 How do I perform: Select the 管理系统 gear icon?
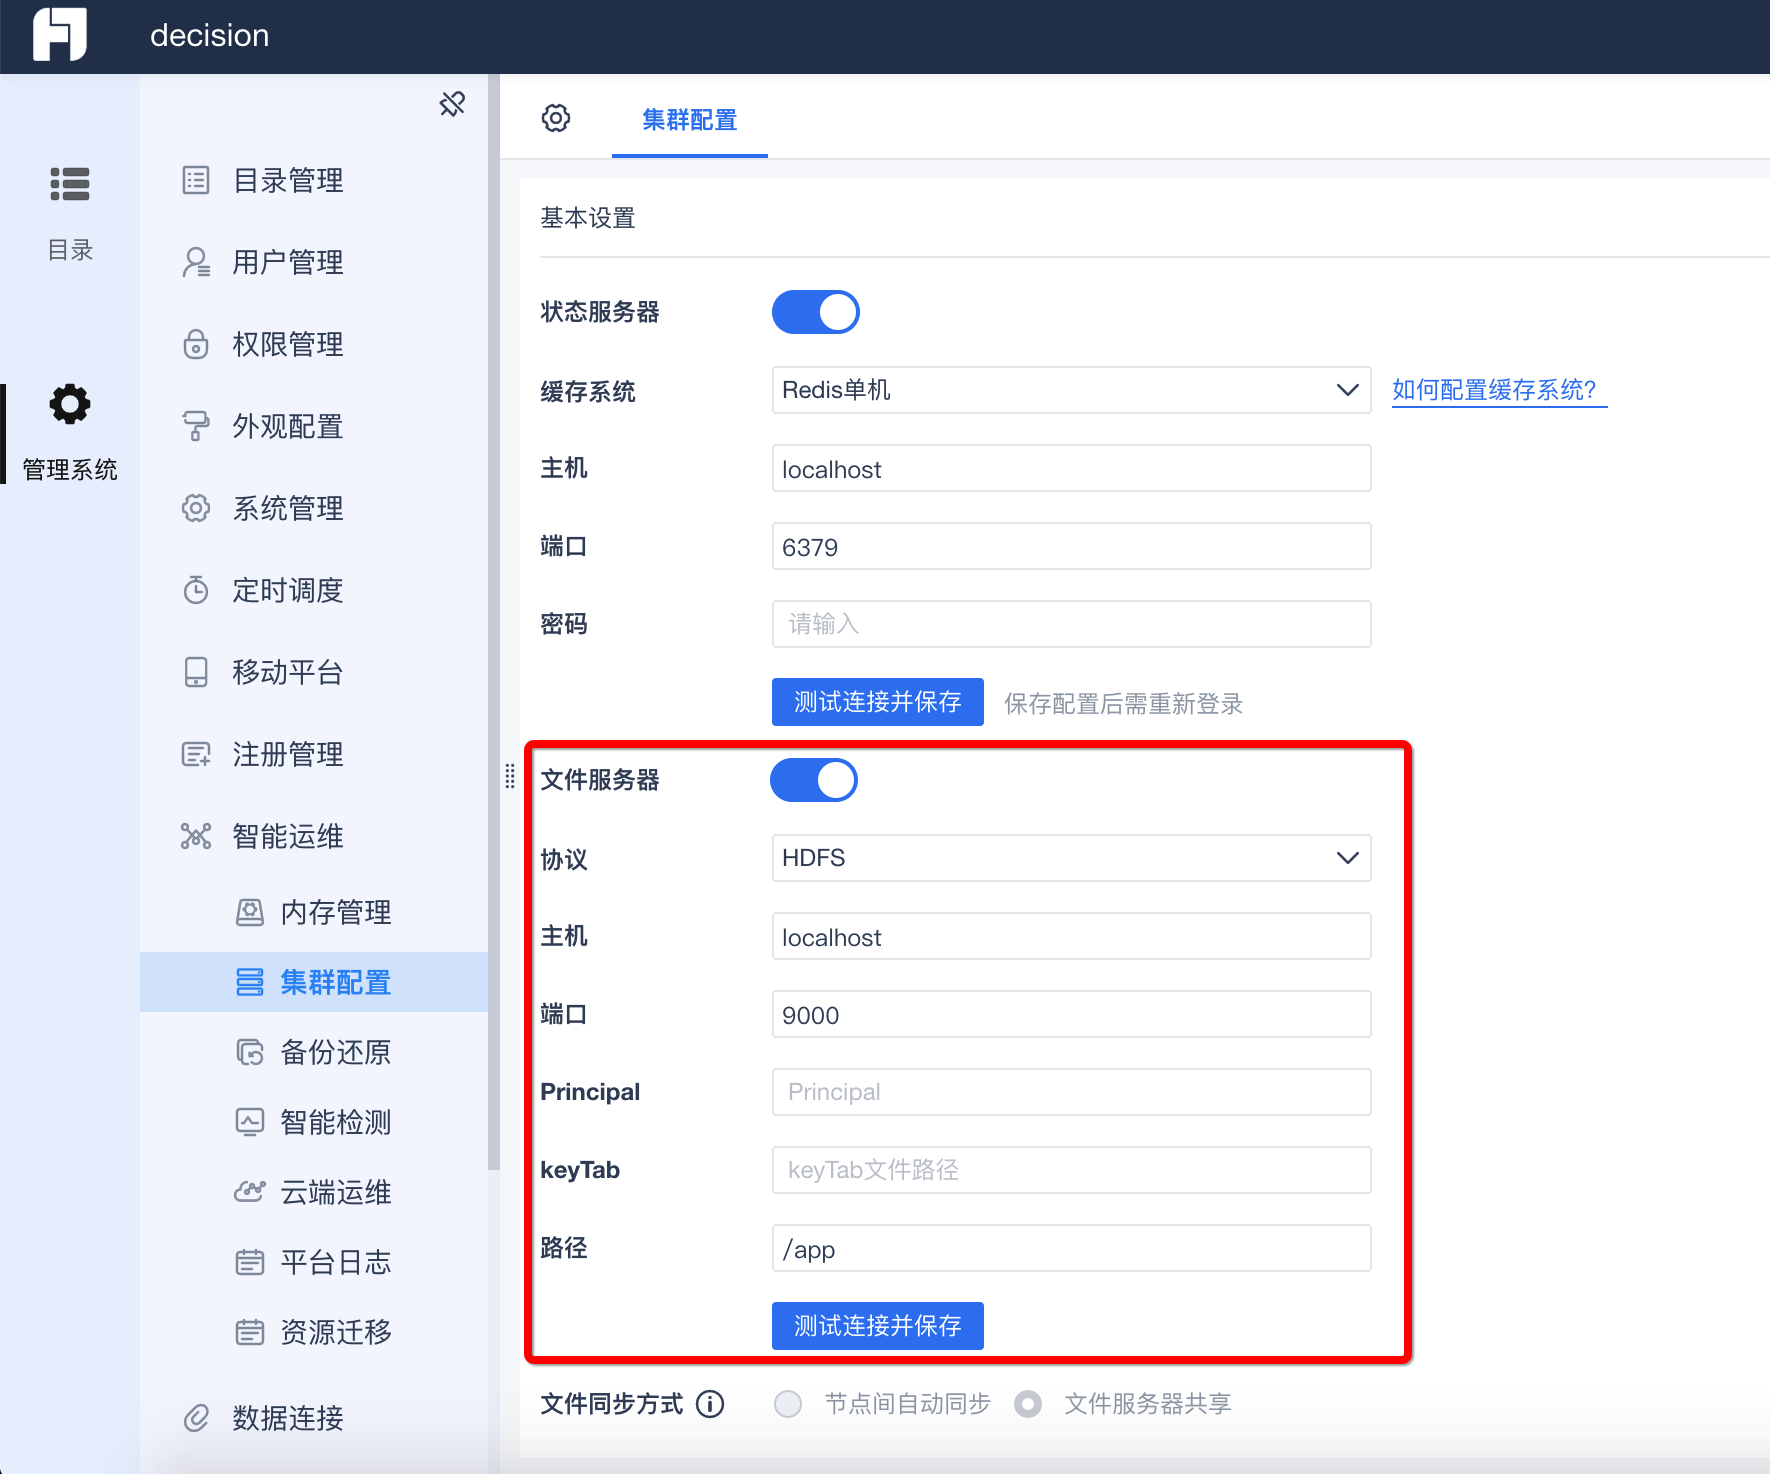[x=70, y=404]
